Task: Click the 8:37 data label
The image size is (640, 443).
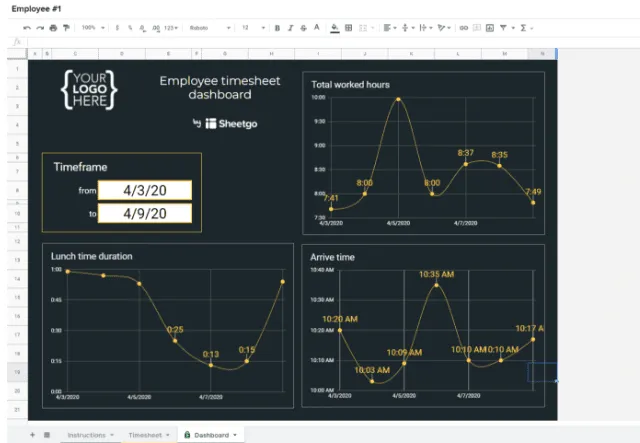Action: click(x=465, y=153)
